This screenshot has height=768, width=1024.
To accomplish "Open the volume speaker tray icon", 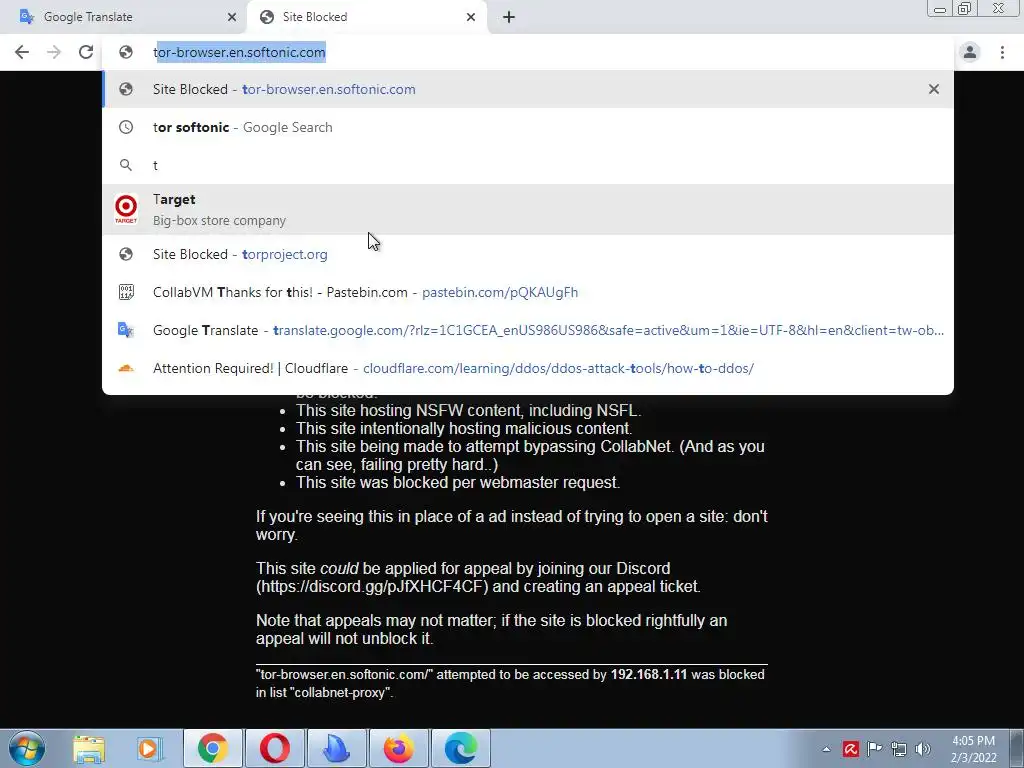I will tap(923, 749).
